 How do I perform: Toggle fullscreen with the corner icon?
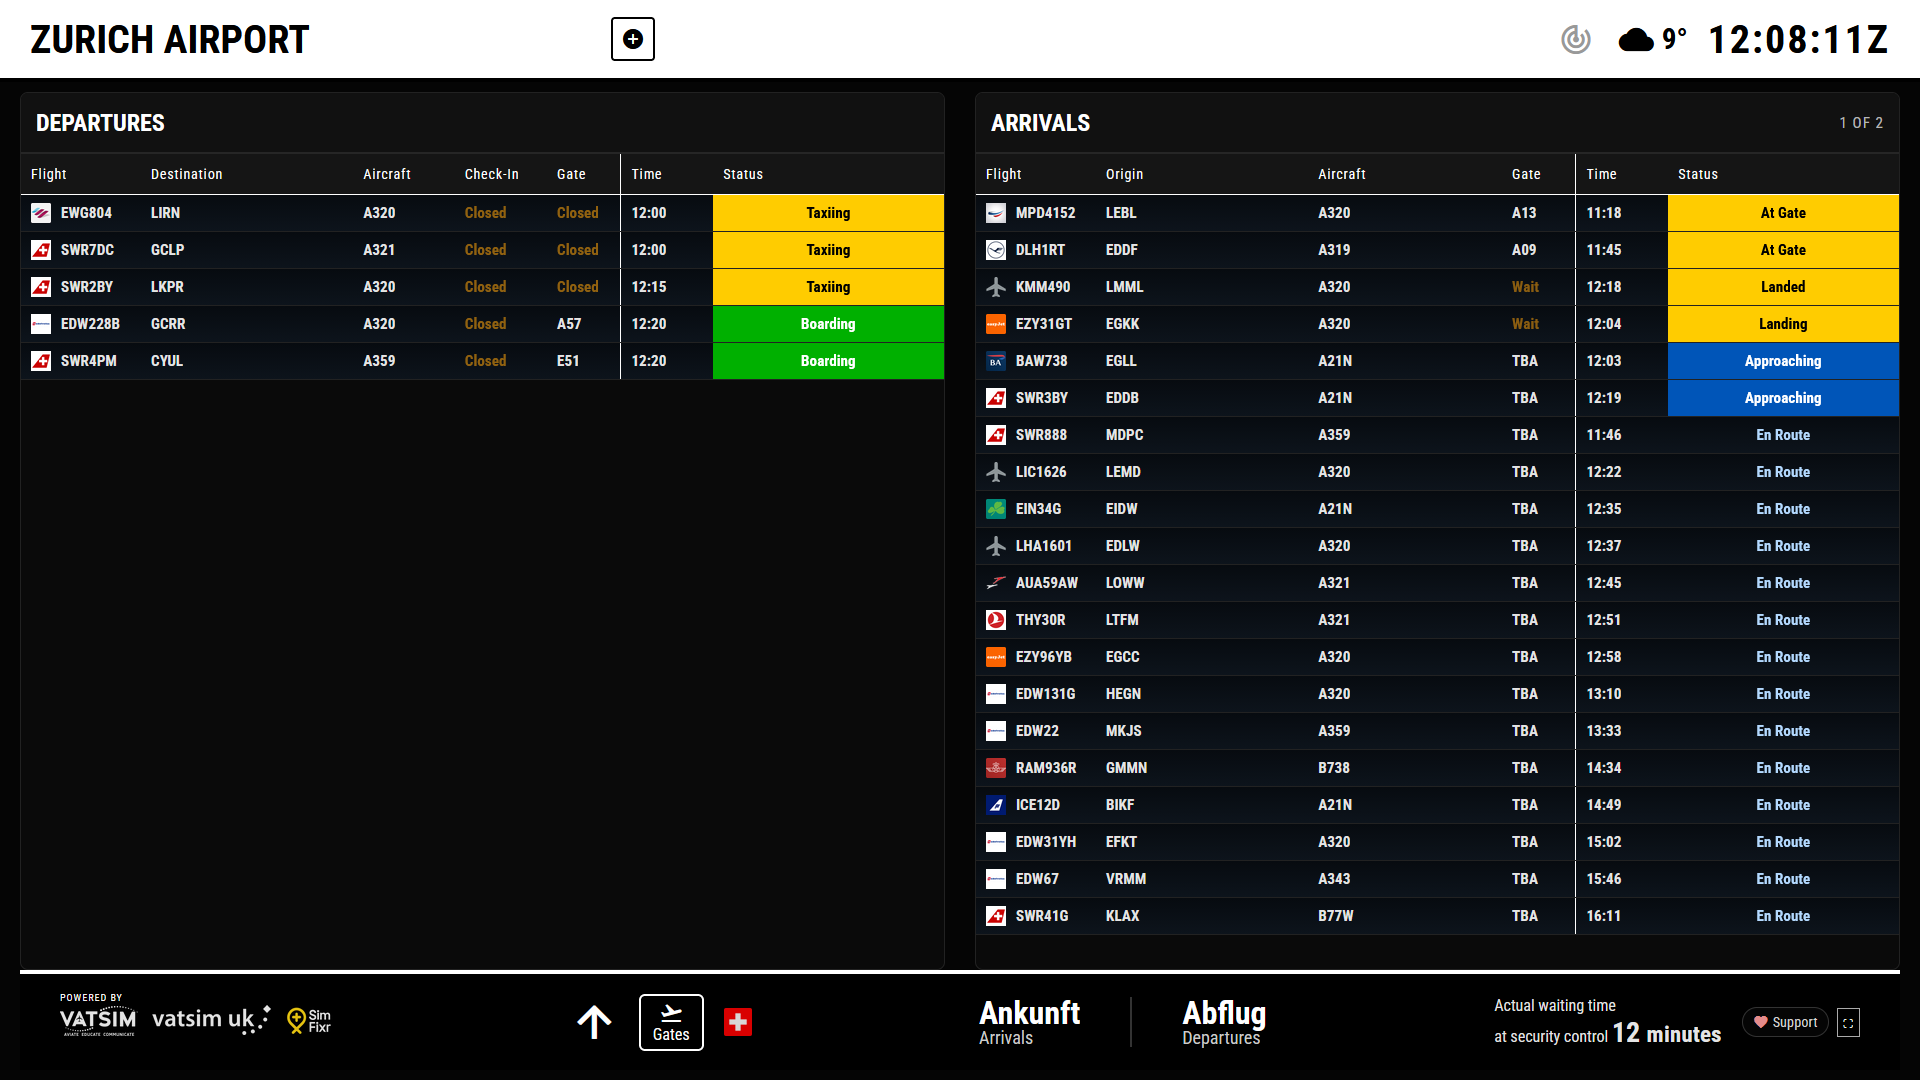click(1848, 1023)
